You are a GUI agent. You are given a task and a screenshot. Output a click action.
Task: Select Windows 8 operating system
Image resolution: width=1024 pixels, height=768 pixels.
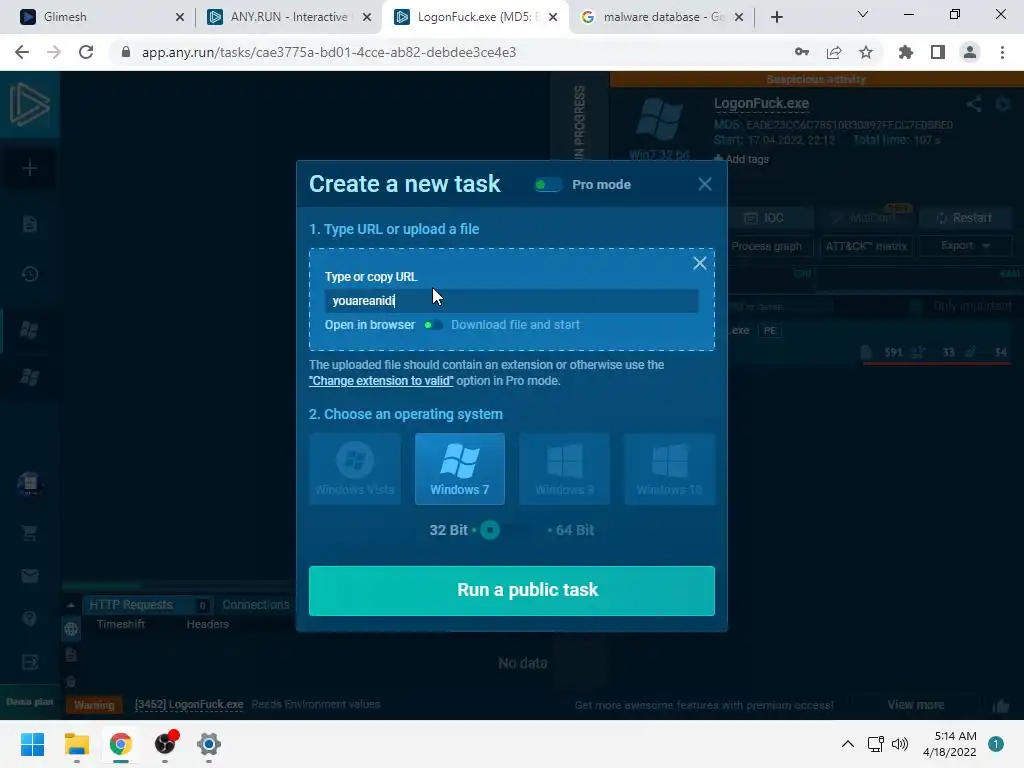[564, 469]
